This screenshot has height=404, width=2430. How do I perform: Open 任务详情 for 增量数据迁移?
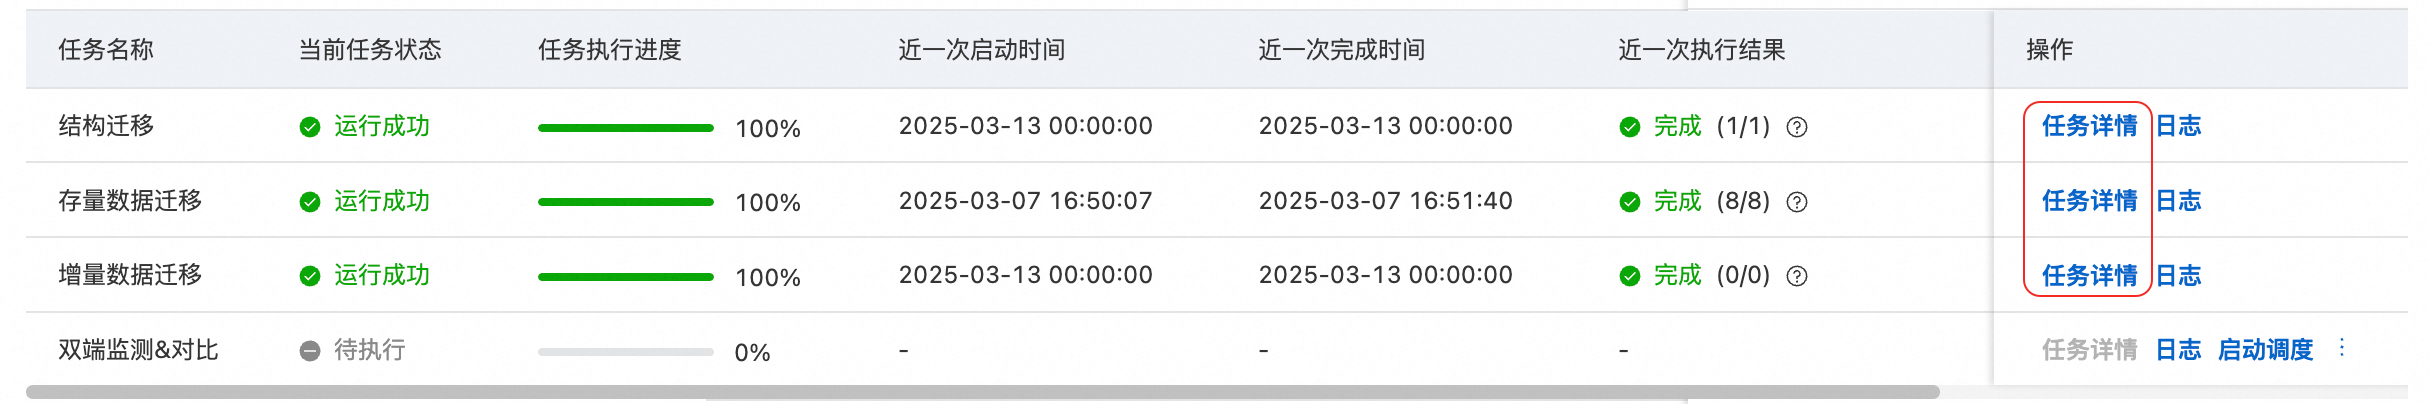(x=2089, y=276)
